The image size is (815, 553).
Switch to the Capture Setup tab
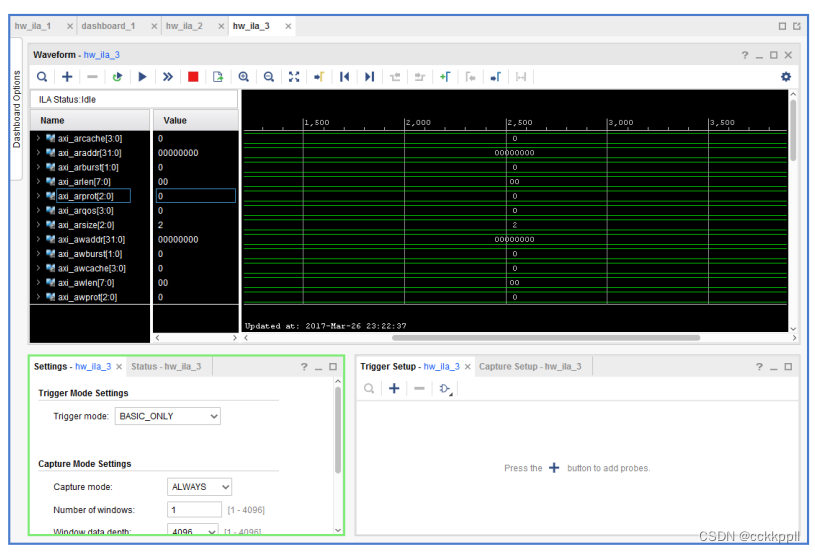coord(529,367)
